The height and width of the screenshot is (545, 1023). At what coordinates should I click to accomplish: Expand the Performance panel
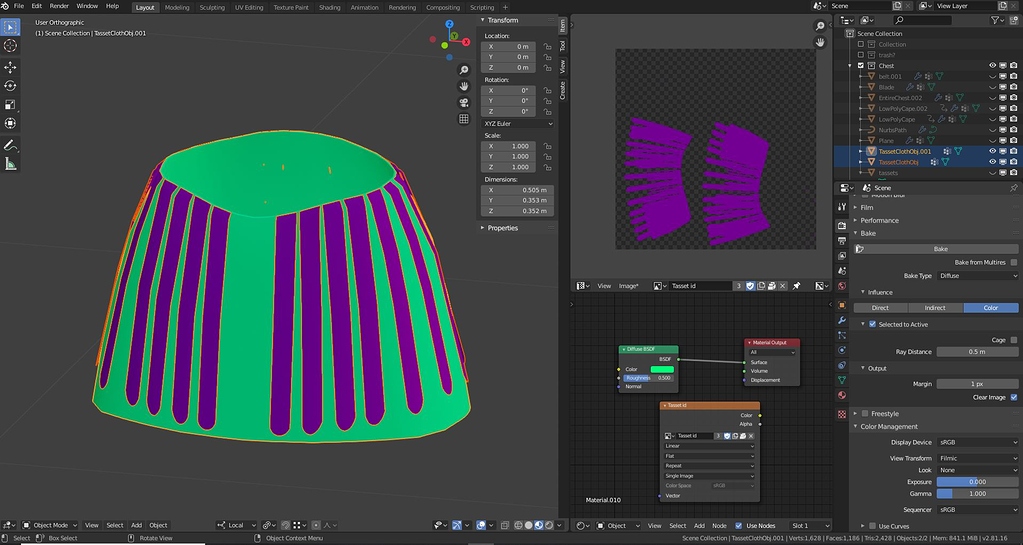tap(879, 221)
